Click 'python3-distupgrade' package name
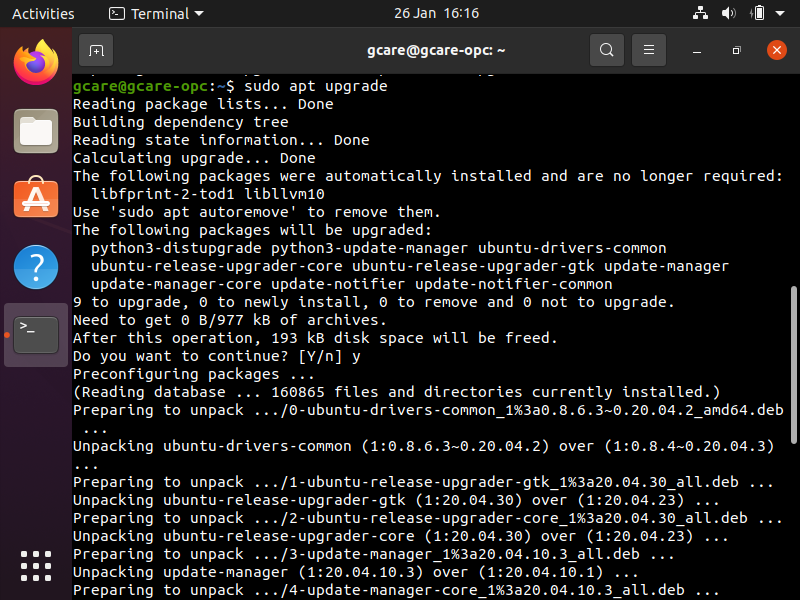Image resolution: width=800 pixels, height=600 pixels. pyautogui.click(x=176, y=248)
